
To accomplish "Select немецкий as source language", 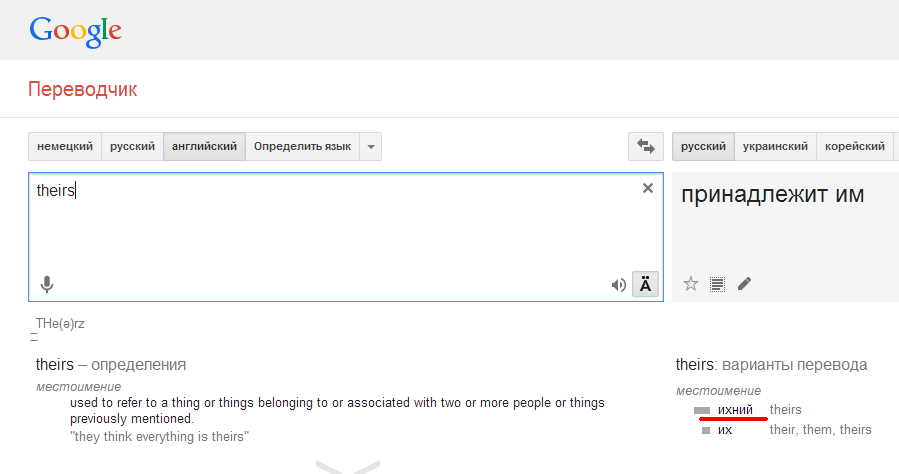I will coord(65,146).
